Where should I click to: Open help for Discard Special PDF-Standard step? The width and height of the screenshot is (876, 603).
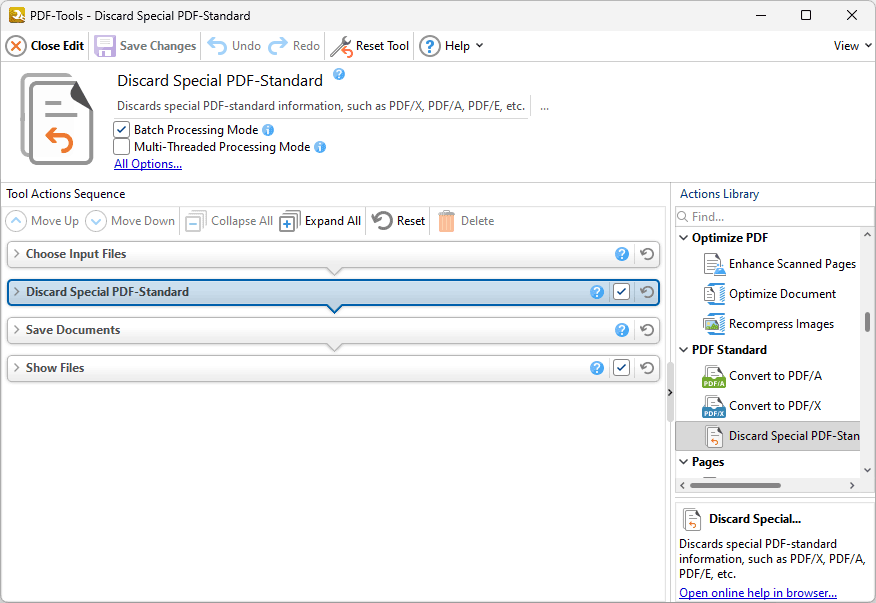click(597, 292)
